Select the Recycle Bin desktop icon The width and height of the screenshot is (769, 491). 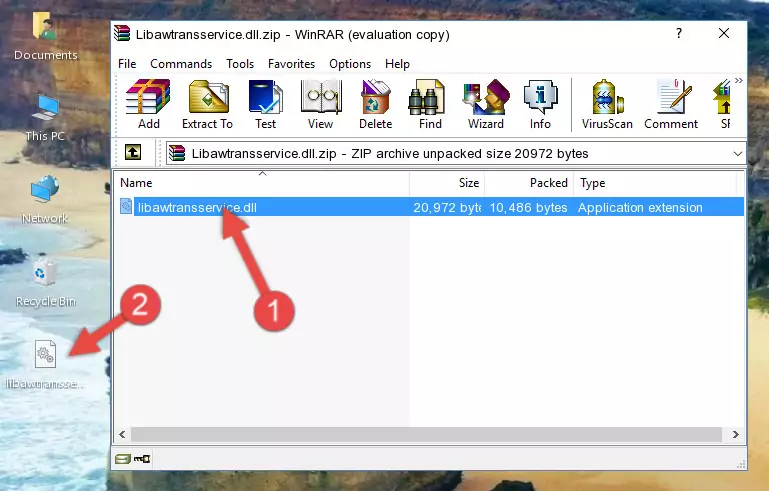click(45, 283)
